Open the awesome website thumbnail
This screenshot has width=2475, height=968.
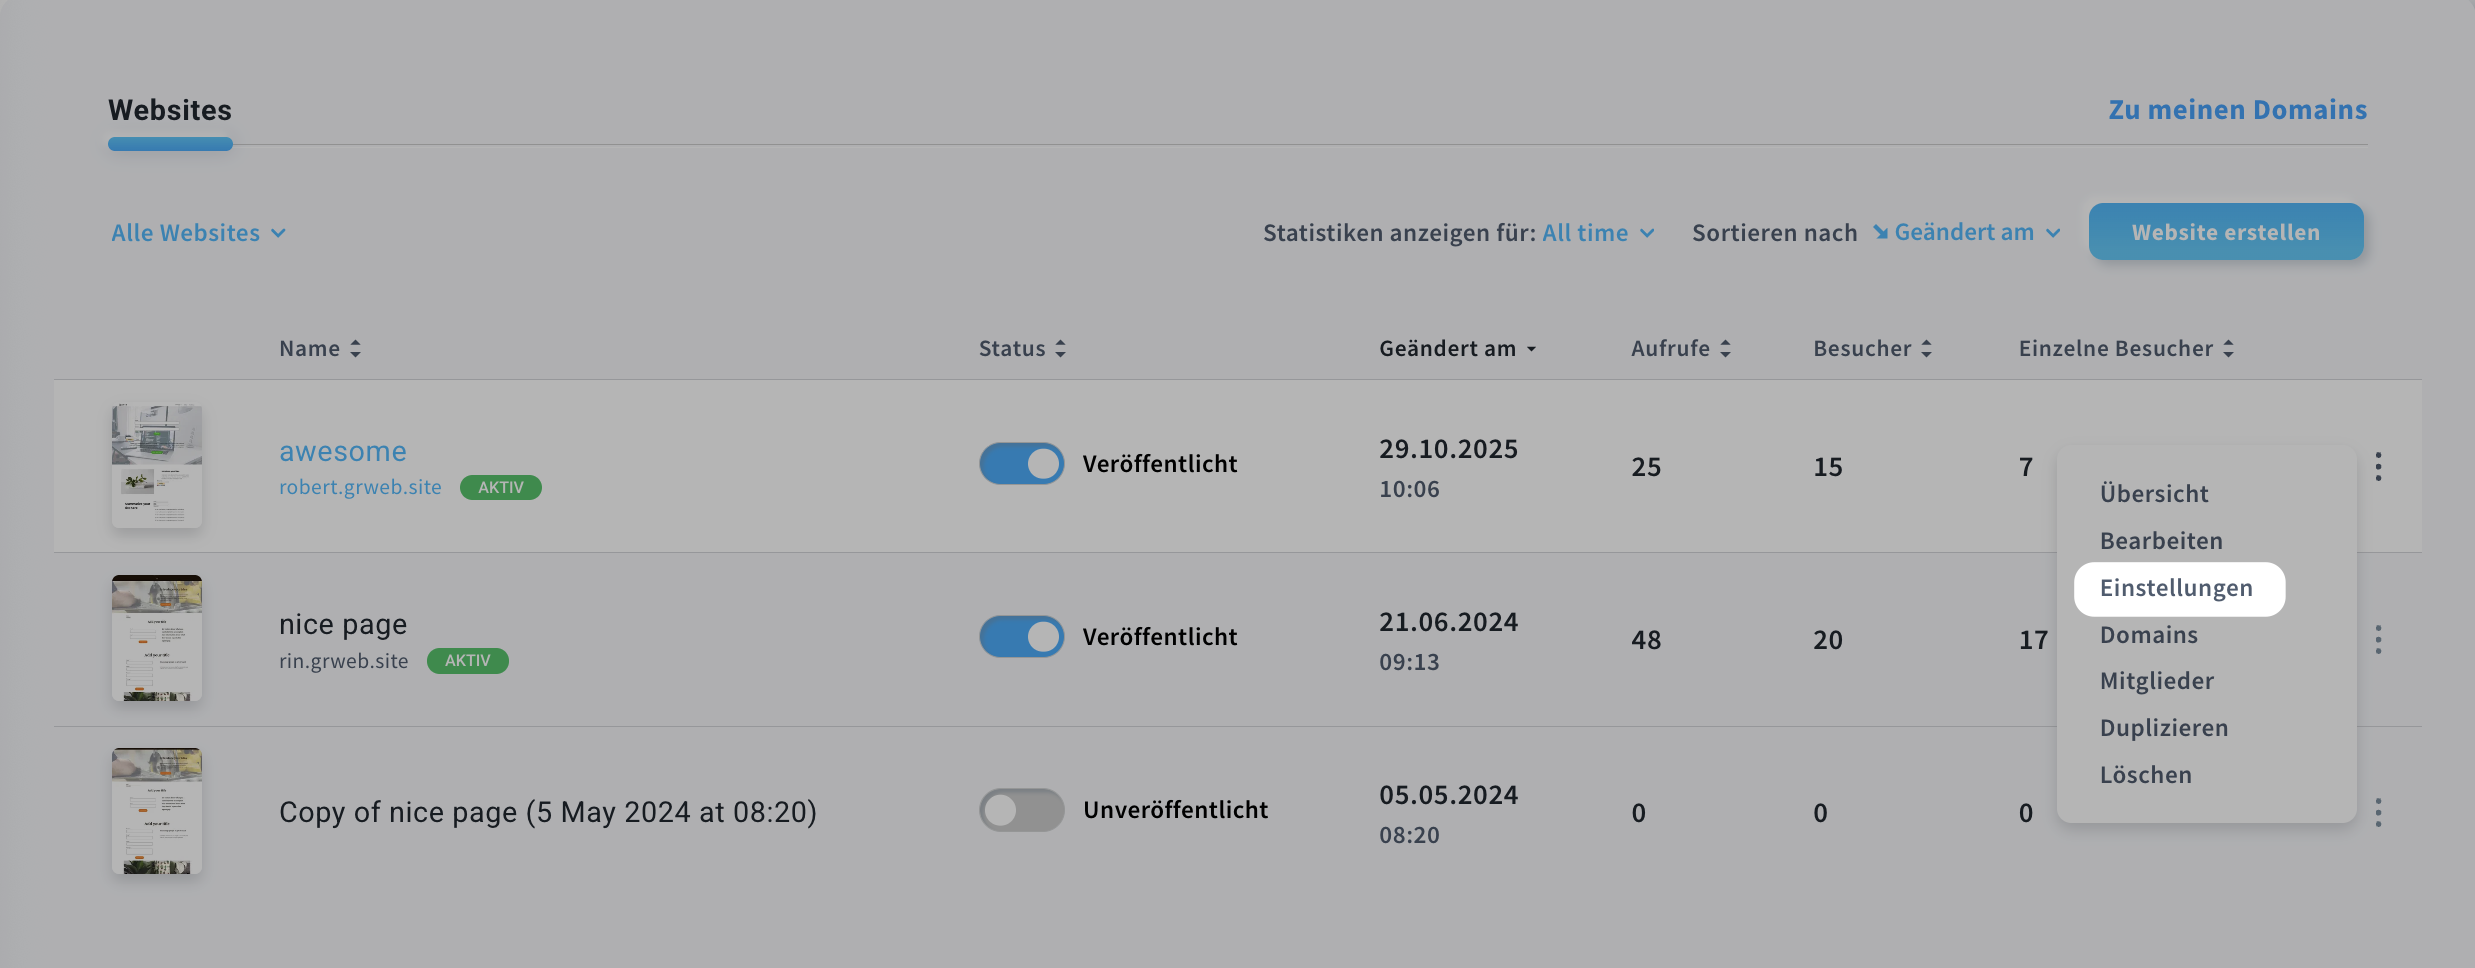[157, 466]
